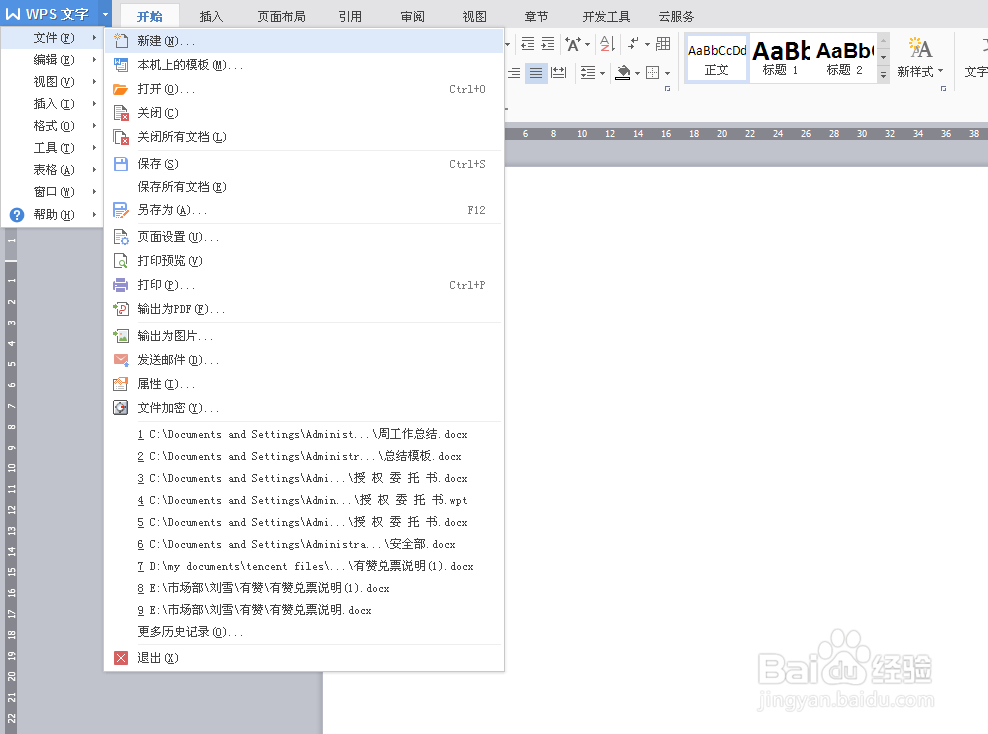Switch to 云服务 ribbon tab

coord(676,16)
